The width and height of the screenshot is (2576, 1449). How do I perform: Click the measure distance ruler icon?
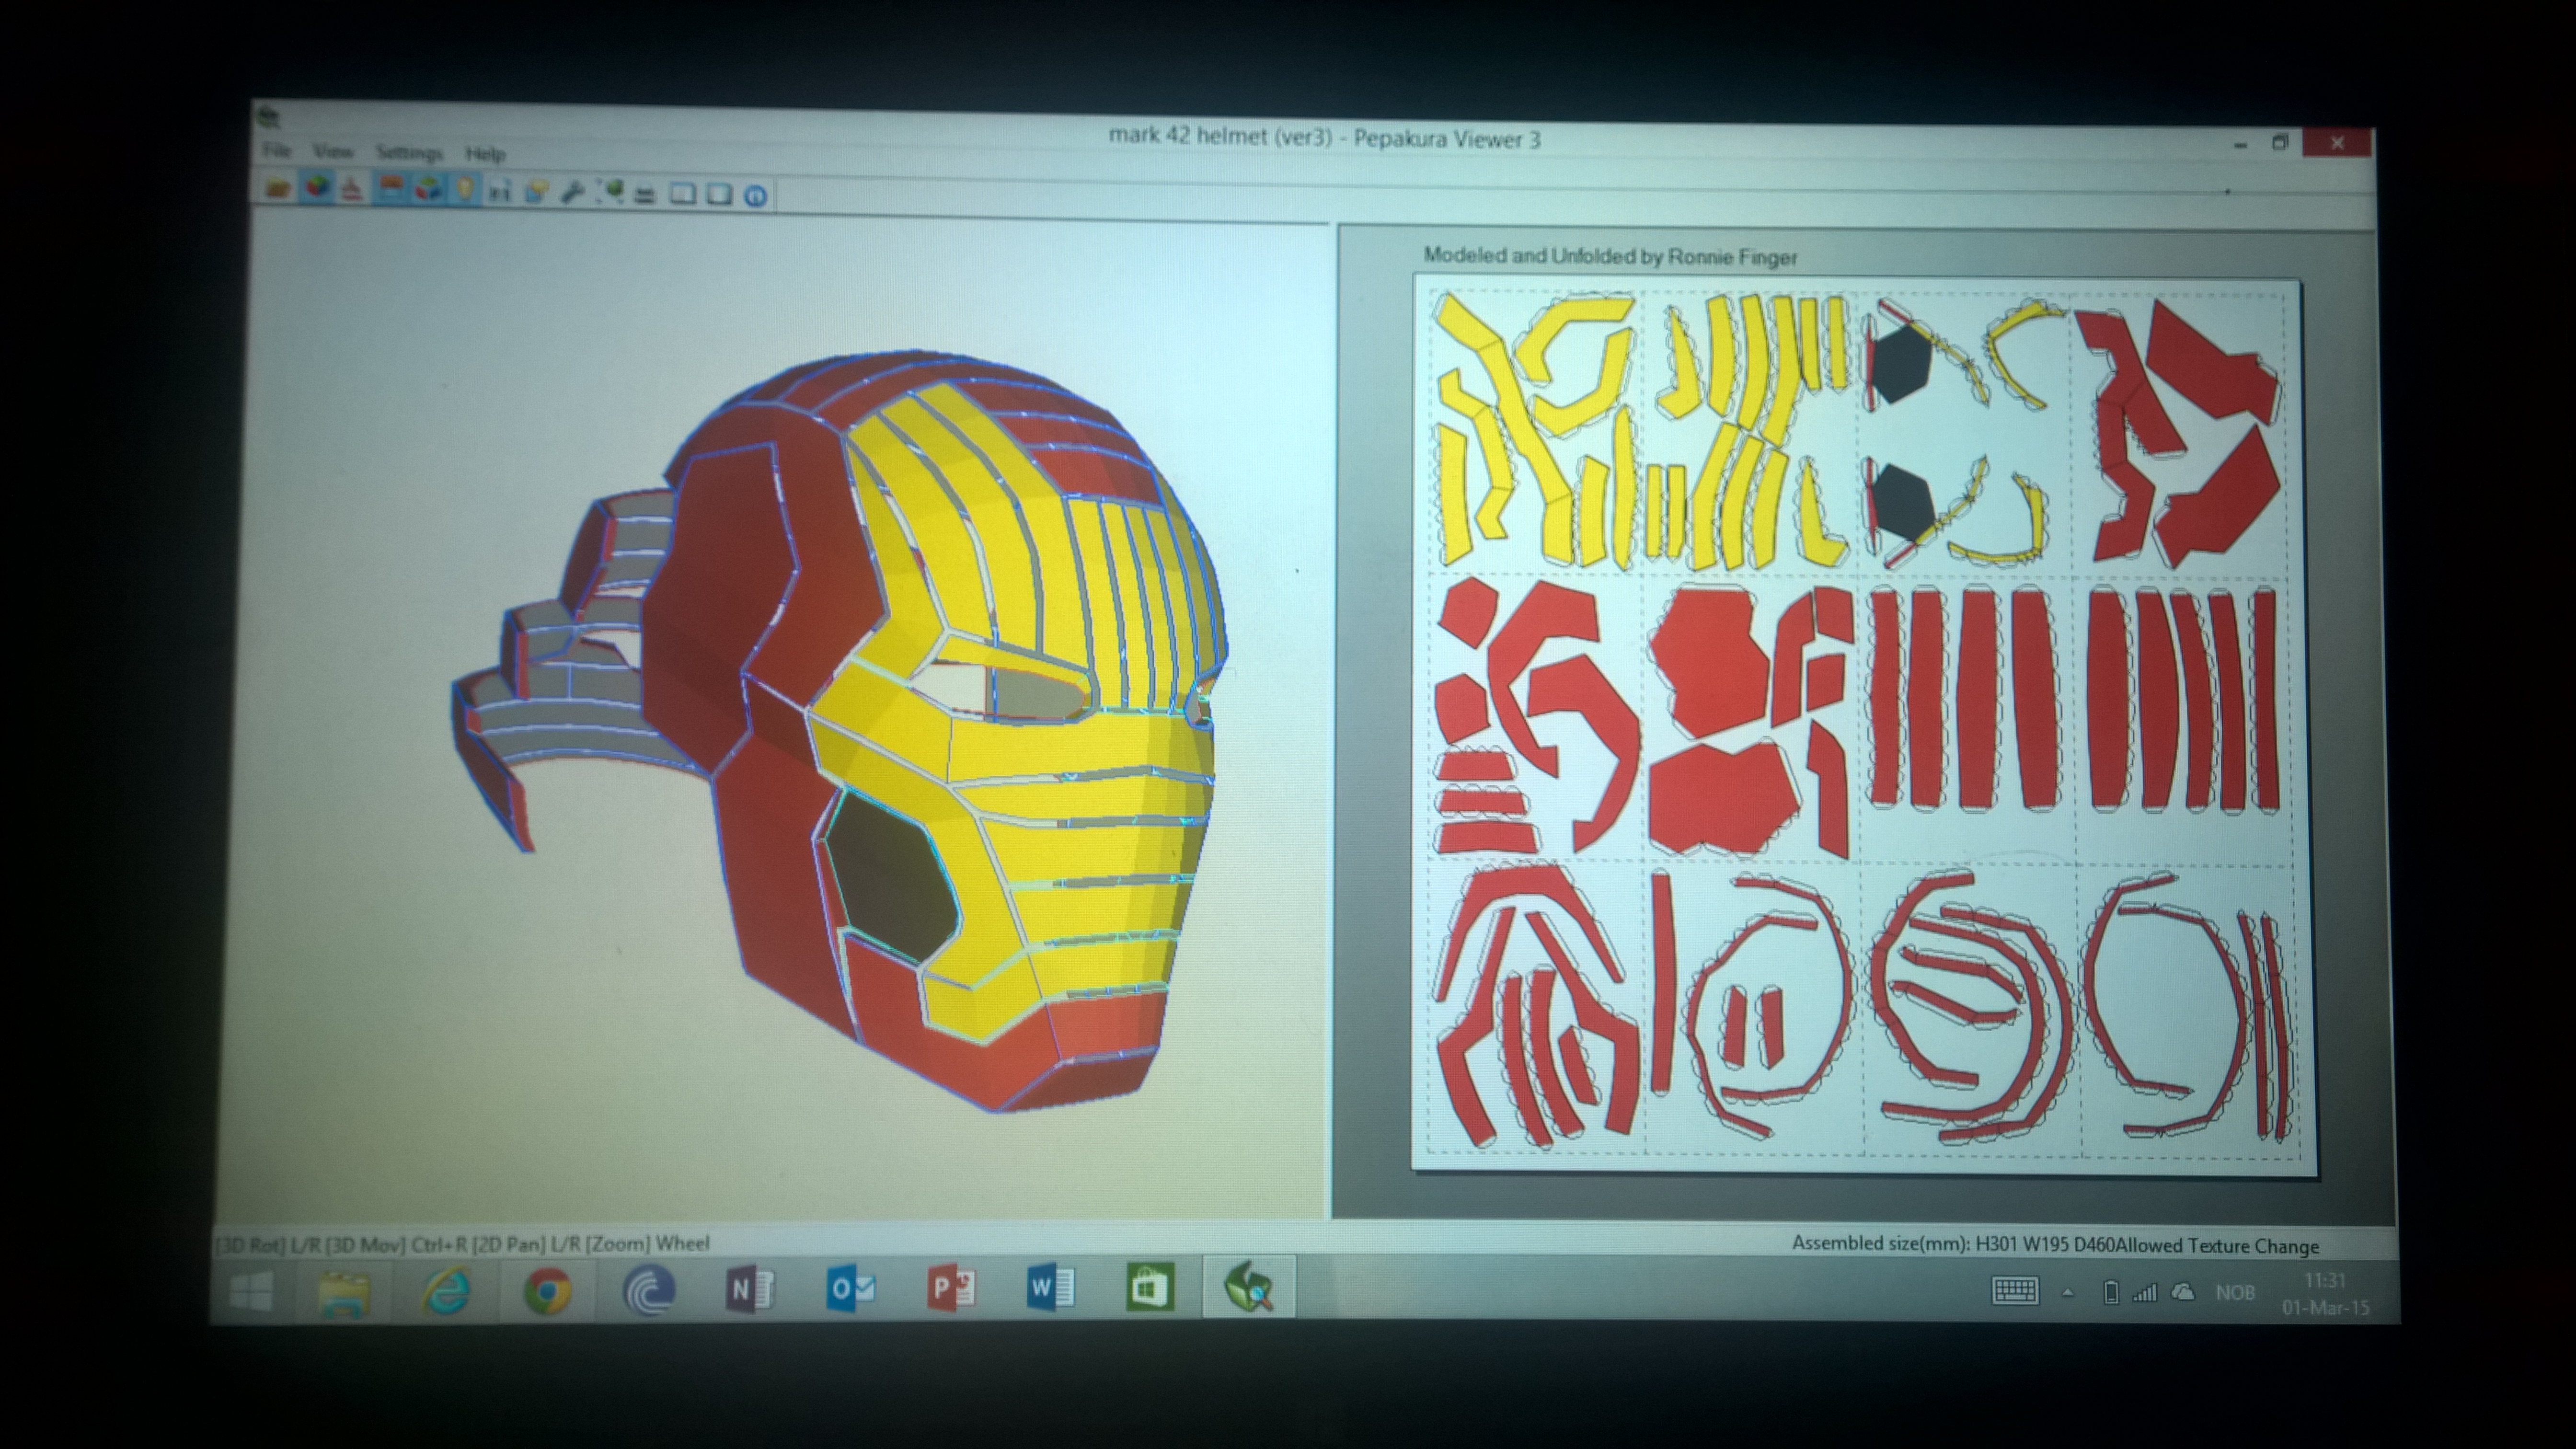(499, 191)
